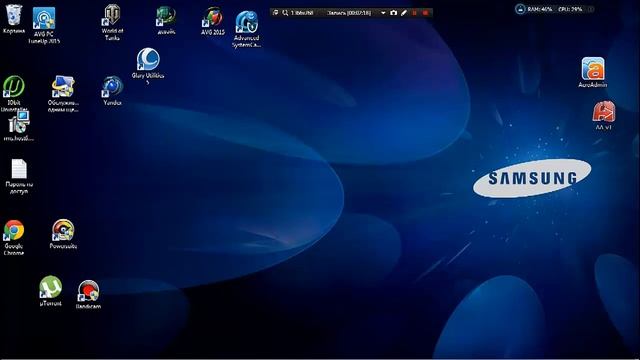The image size is (640, 360).
Task: Click the RAM usage percentage readout
Action: pos(540,9)
